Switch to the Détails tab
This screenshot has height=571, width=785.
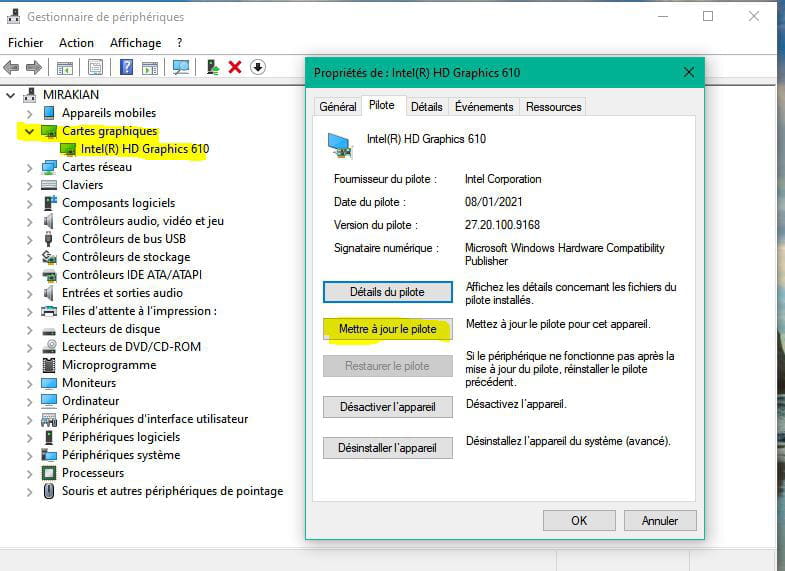[427, 107]
